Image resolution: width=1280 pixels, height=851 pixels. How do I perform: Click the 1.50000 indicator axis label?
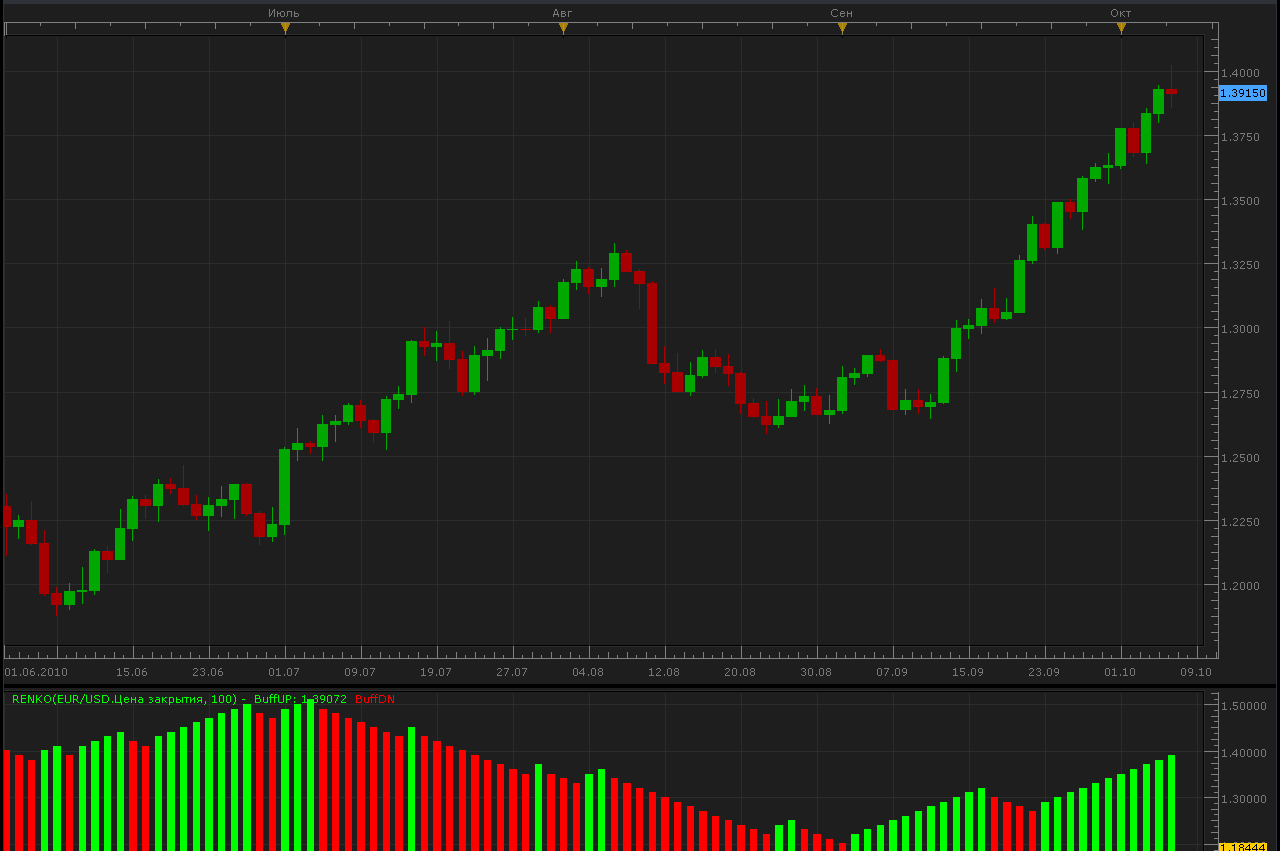[1243, 706]
